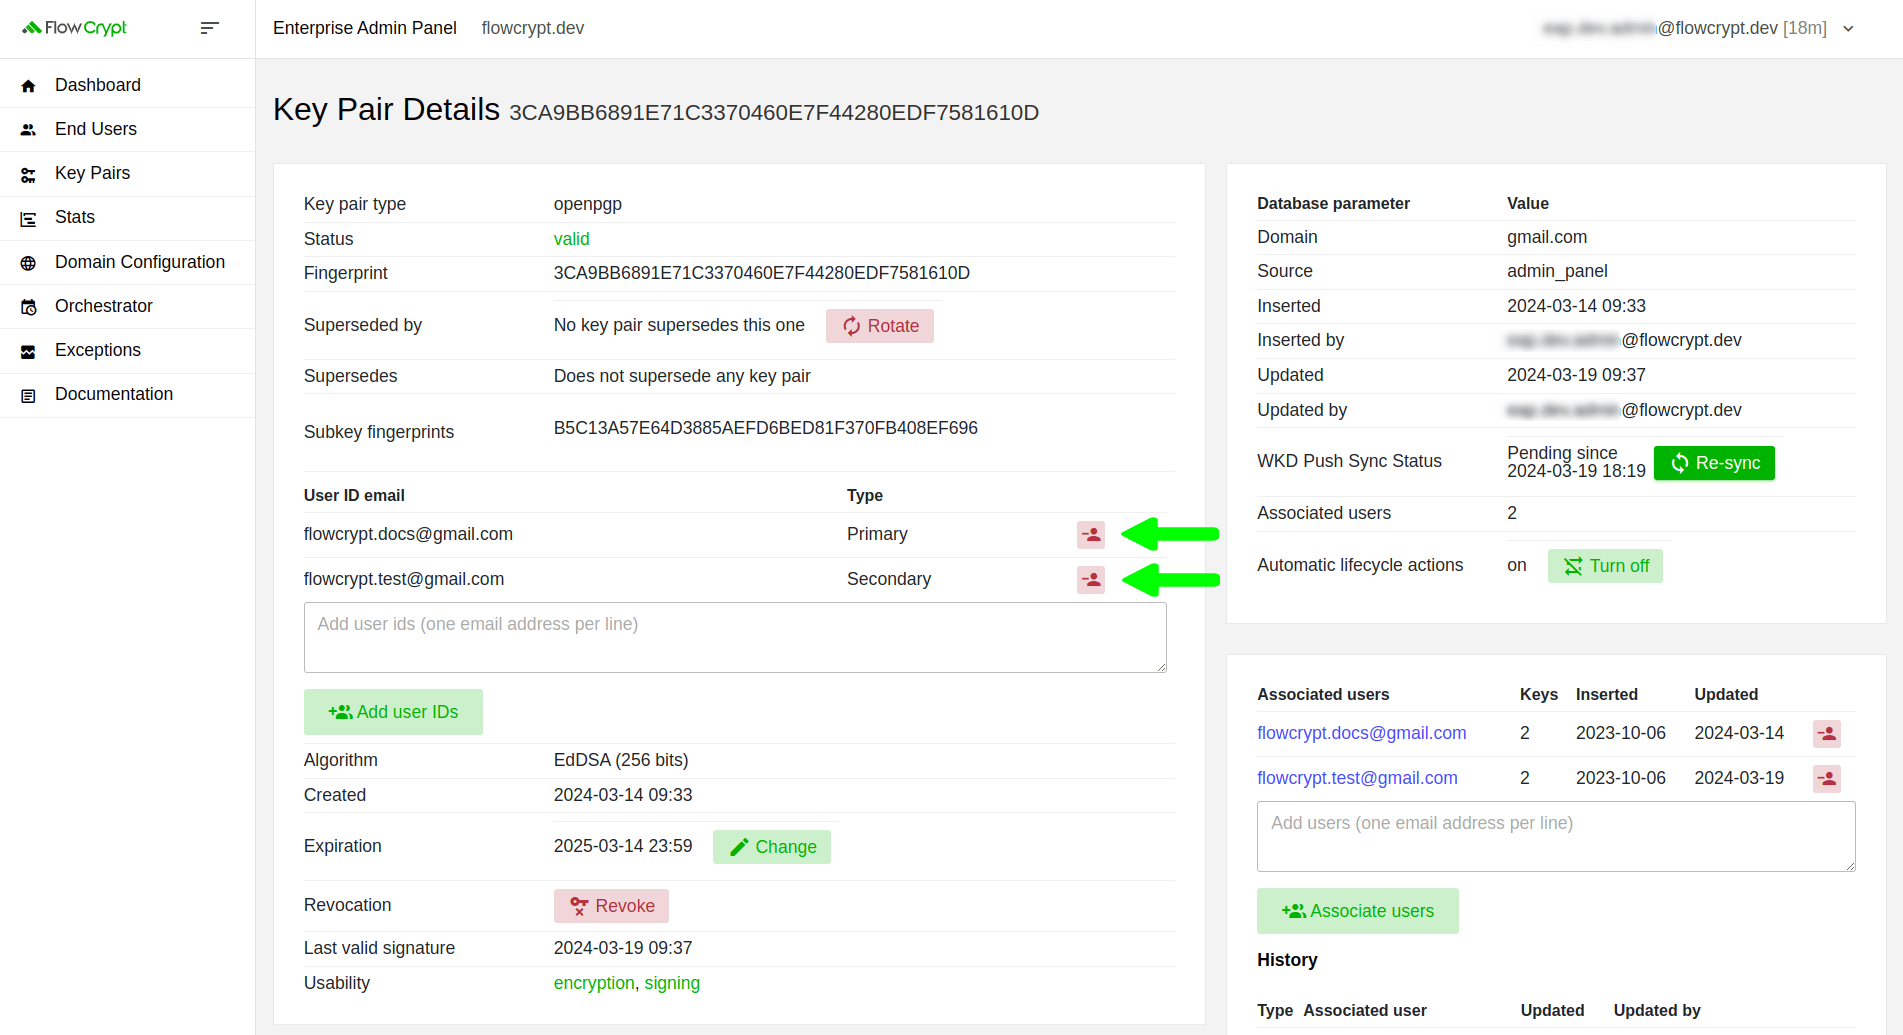Disassociate user flowcrypt.test@gmail.com
Screen dimensions: 1903x1035
coord(1827,779)
